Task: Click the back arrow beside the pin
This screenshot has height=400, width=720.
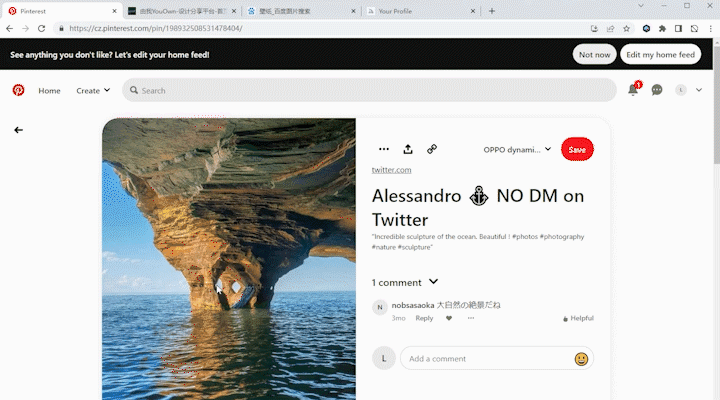Action: click(18, 130)
